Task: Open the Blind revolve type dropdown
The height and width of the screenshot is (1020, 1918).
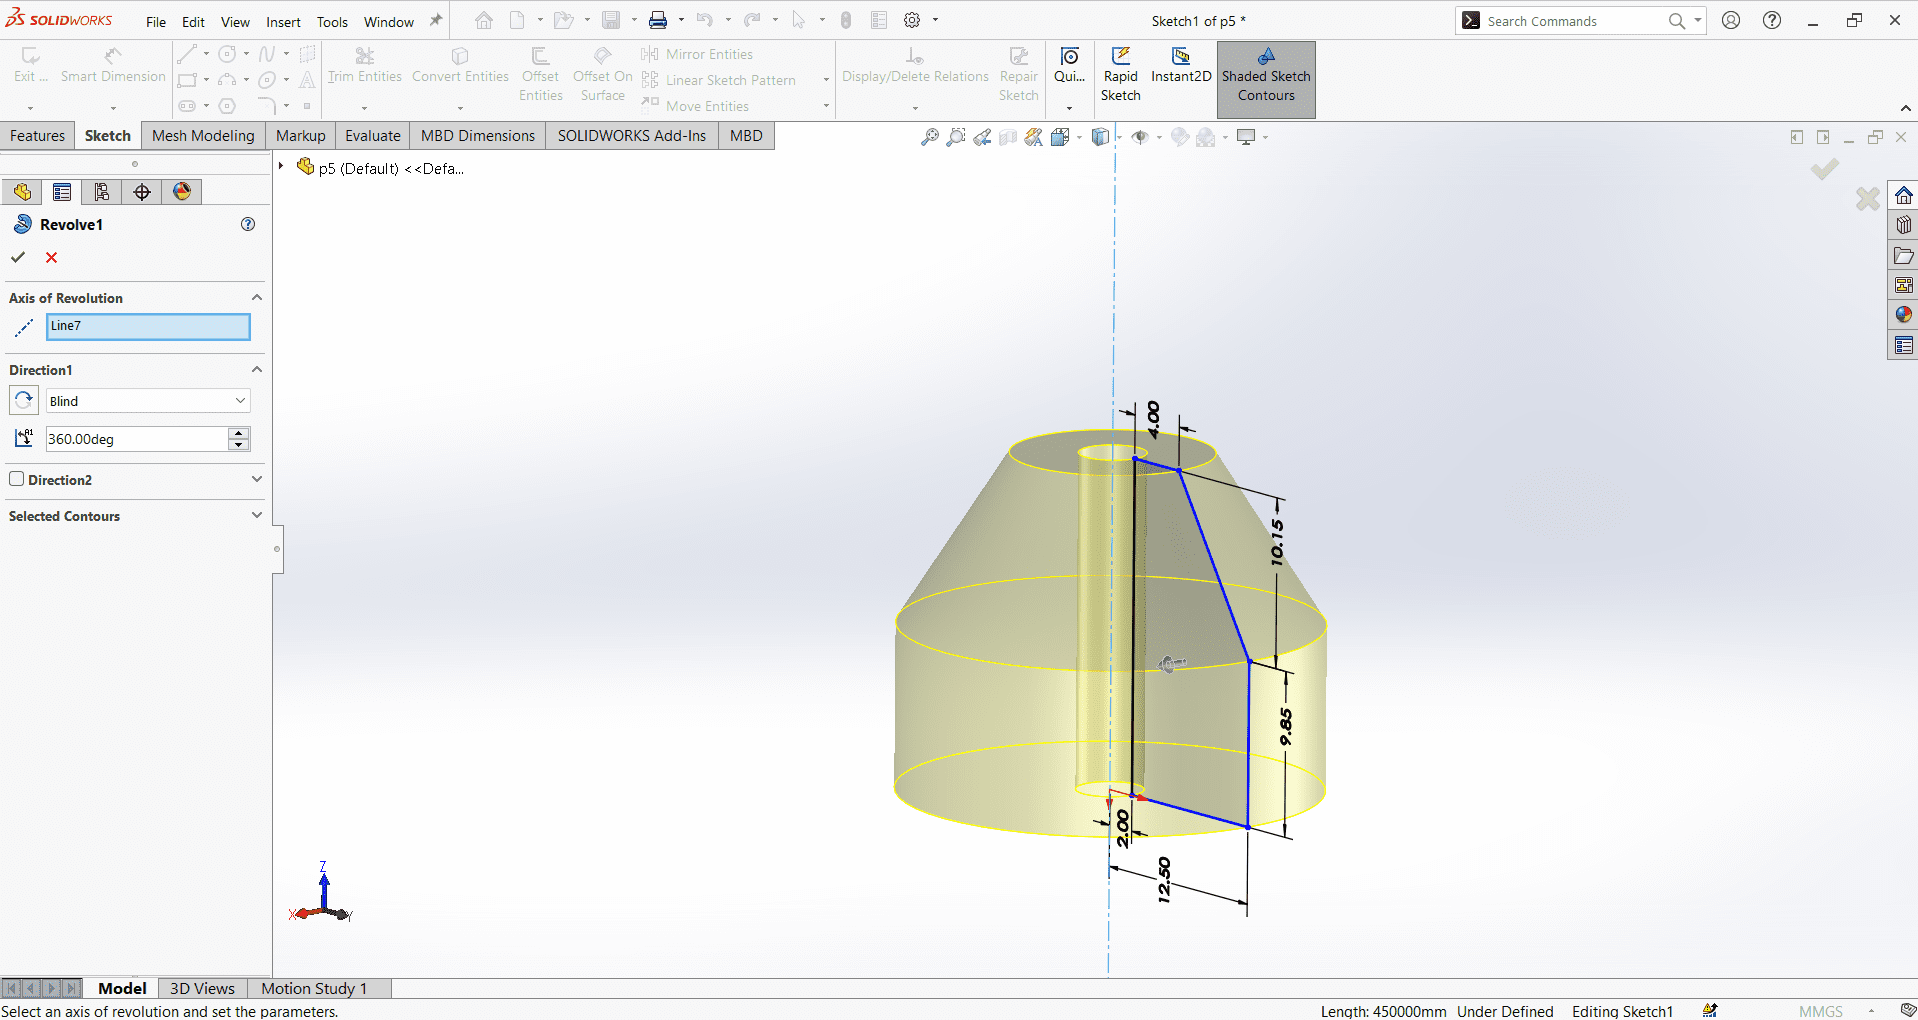Action: pos(148,401)
